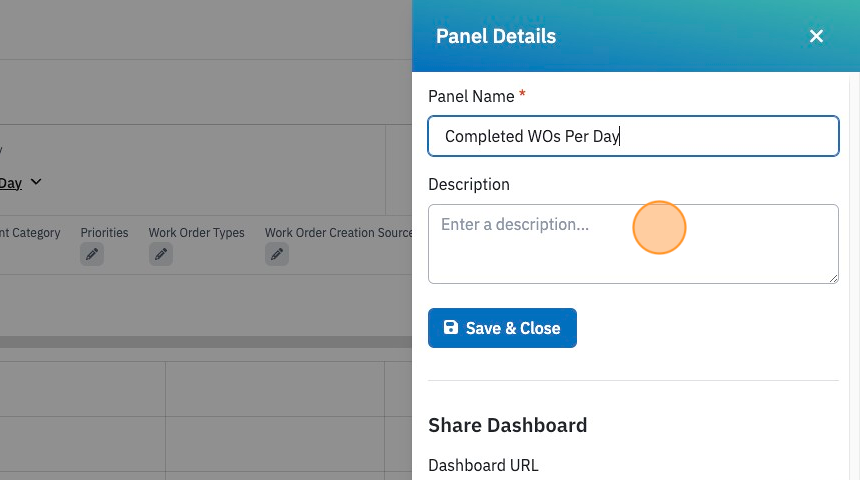Click the Dashboard URL label
This screenshot has width=860, height=480.
(483, 465)
